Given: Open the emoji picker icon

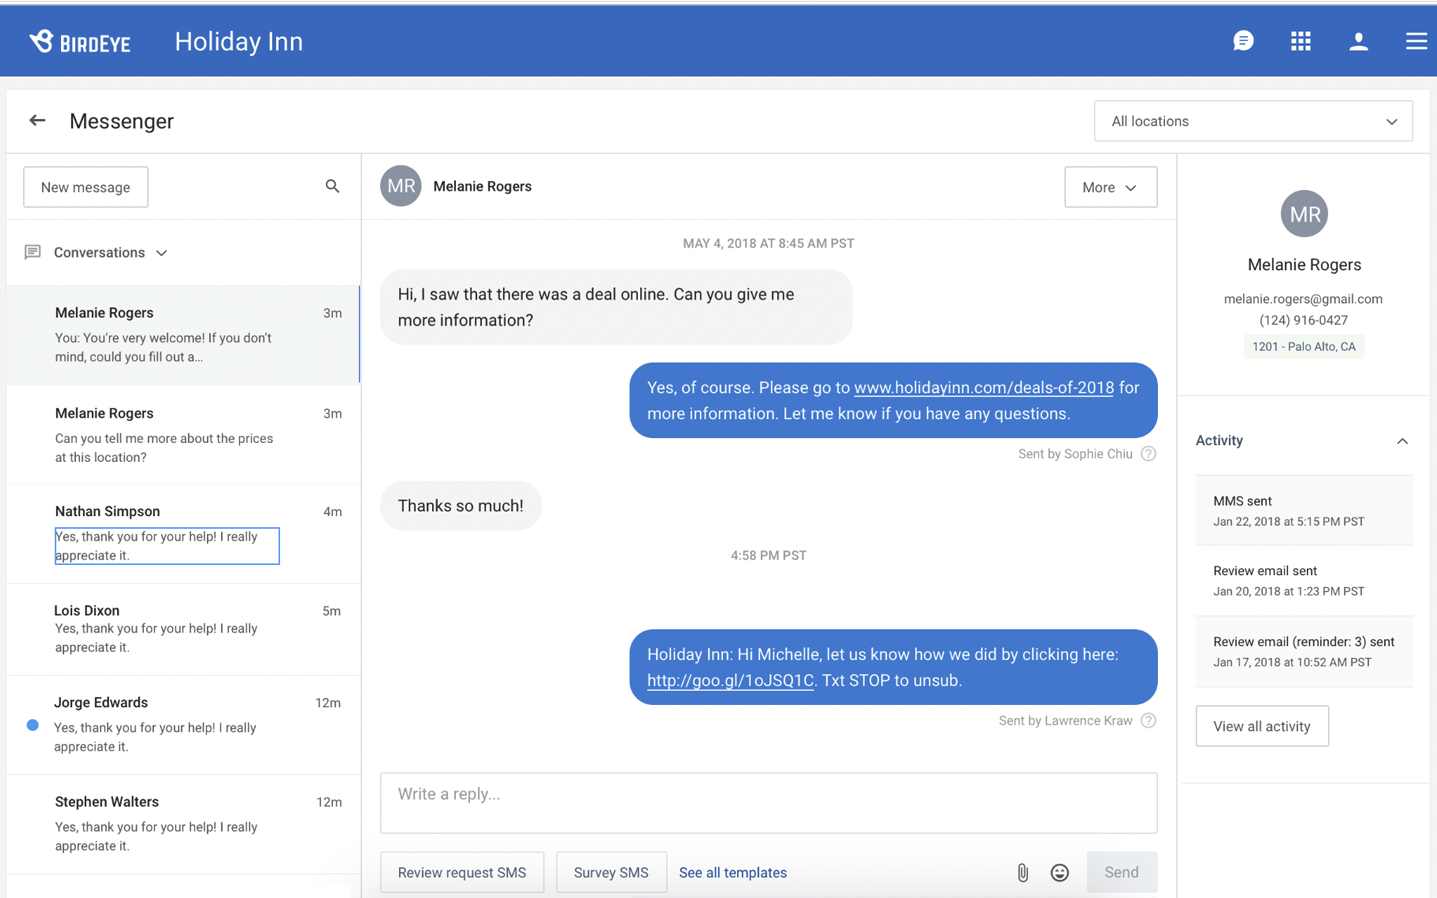Looking at the screenshot, I should point(1059,873).
